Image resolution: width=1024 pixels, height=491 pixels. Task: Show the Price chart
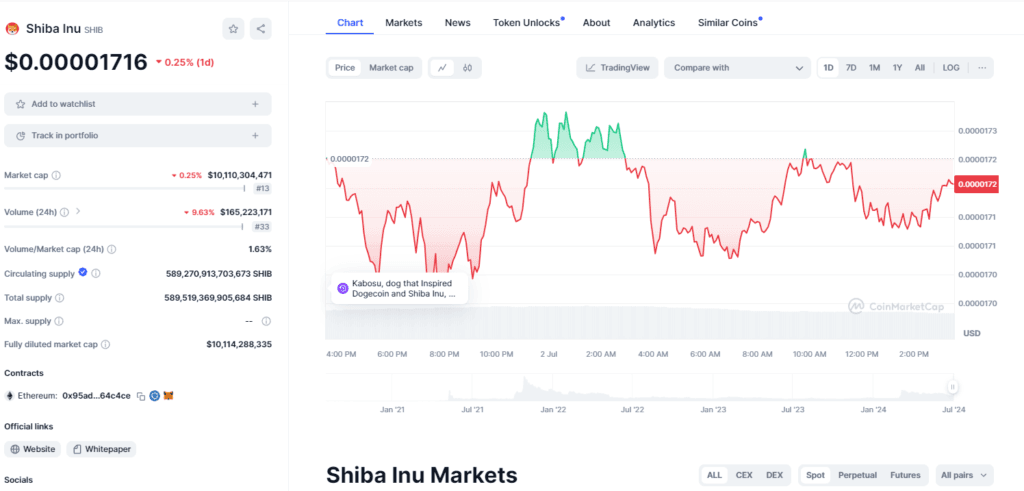(345, 68)
